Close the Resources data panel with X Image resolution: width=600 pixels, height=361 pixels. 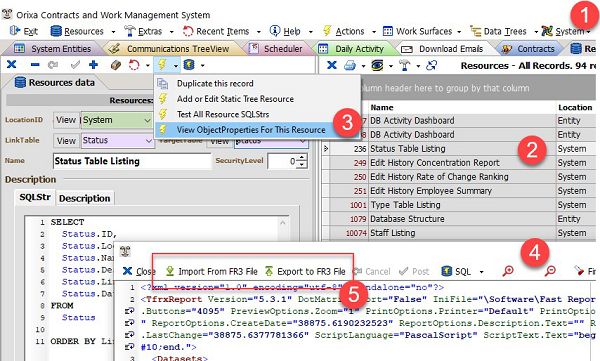click(11, 64)
